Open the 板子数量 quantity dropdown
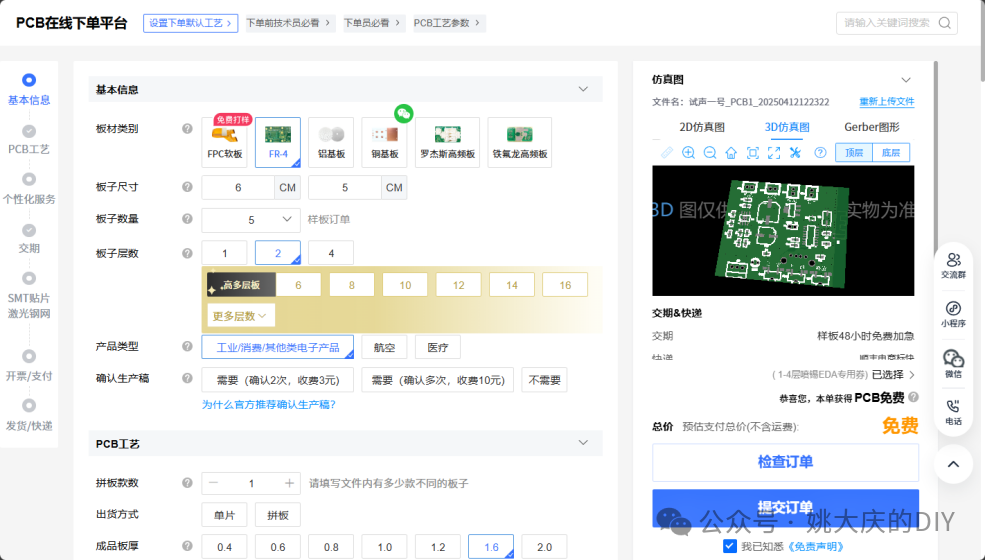Image resolution: width=985 pixels, height=560 pixels. (x=251, y=219)
